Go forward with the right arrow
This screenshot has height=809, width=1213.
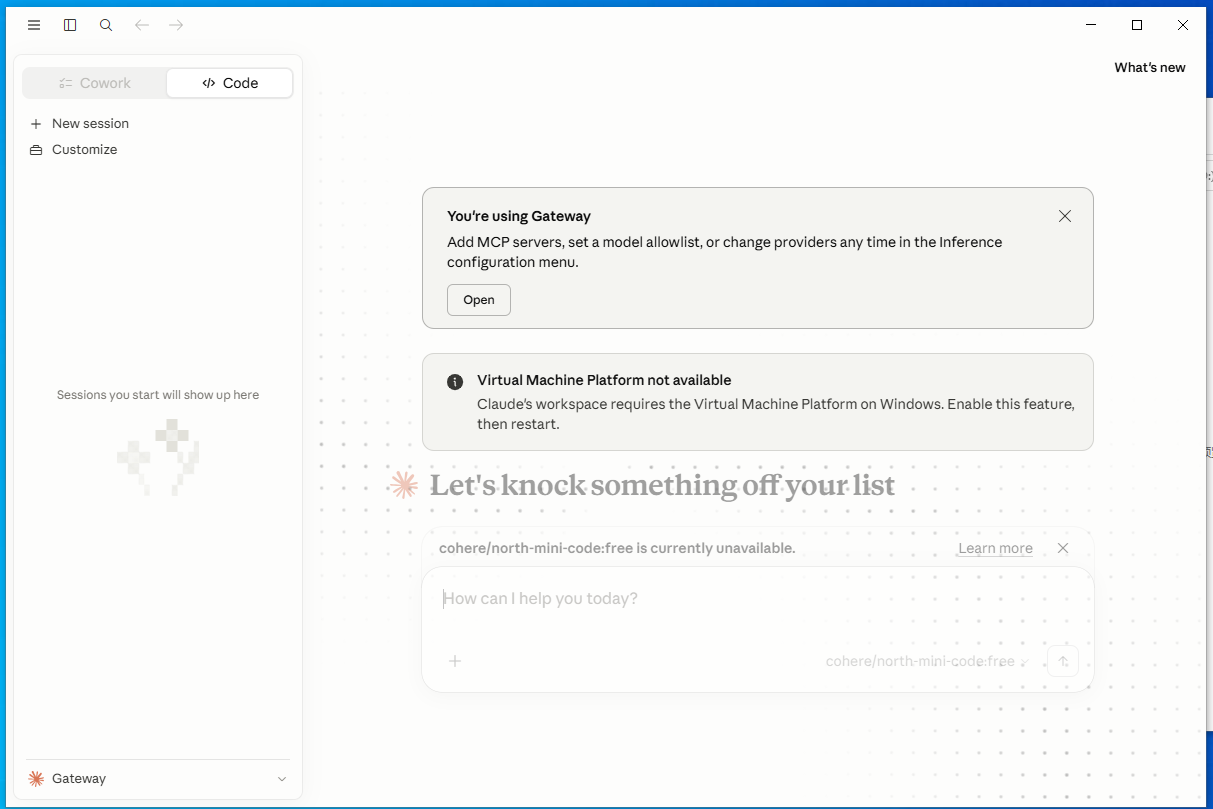(176, 25)
